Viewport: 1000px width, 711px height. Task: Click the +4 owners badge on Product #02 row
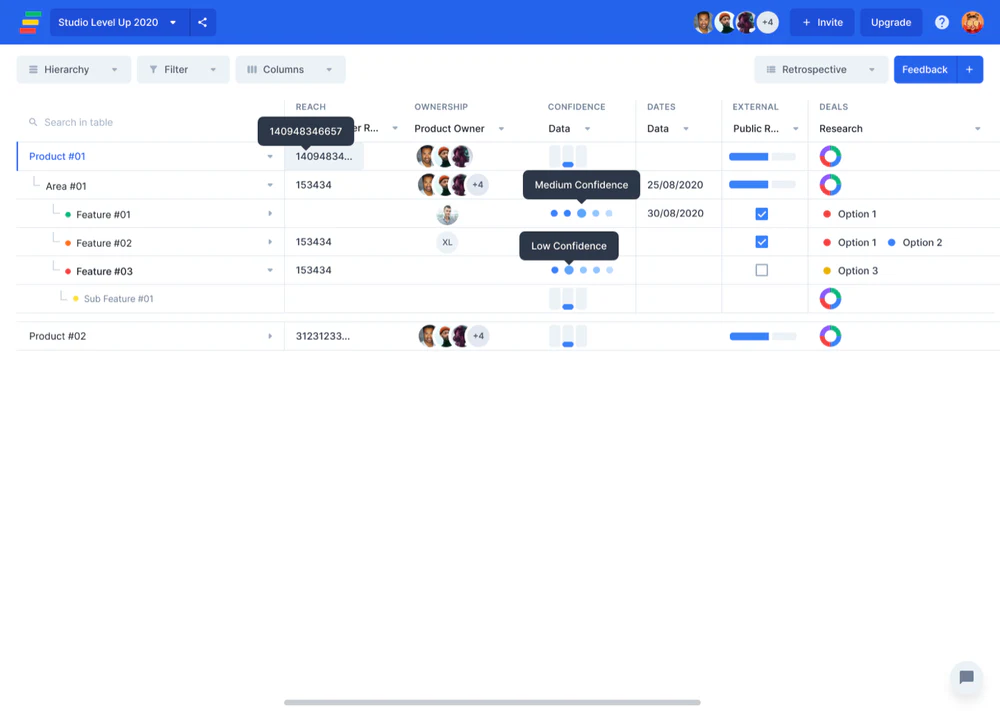pyautogui.click(x=478, y=336)
